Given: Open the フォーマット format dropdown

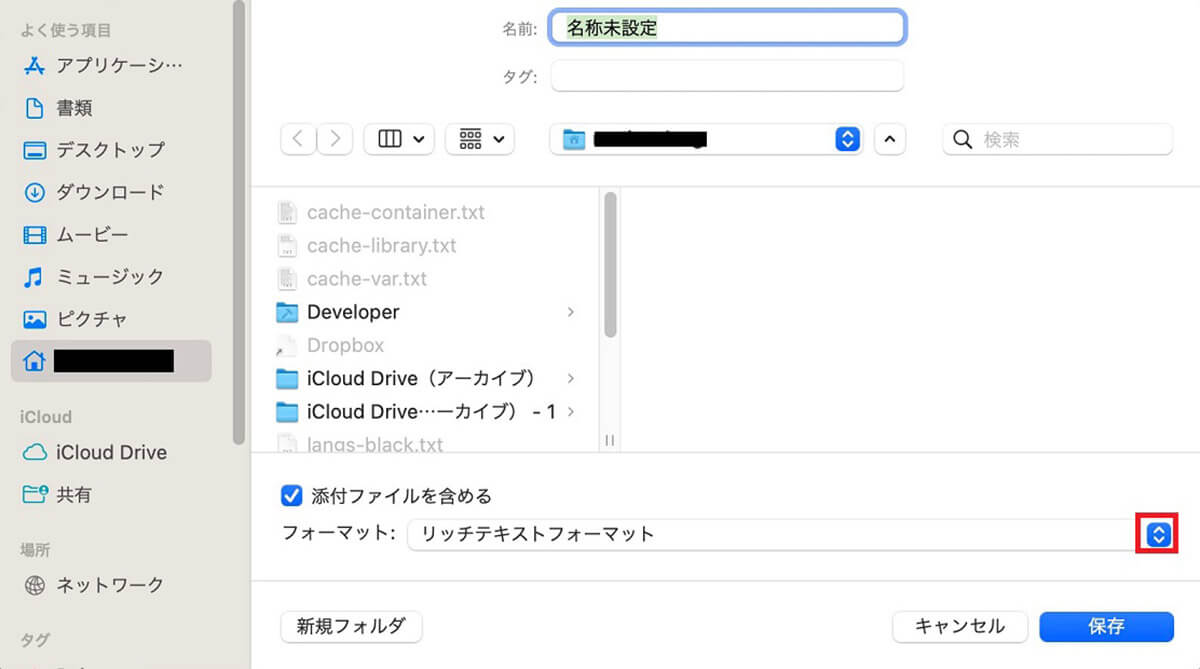Looking at the screenshot, I should pos(1158,534).
